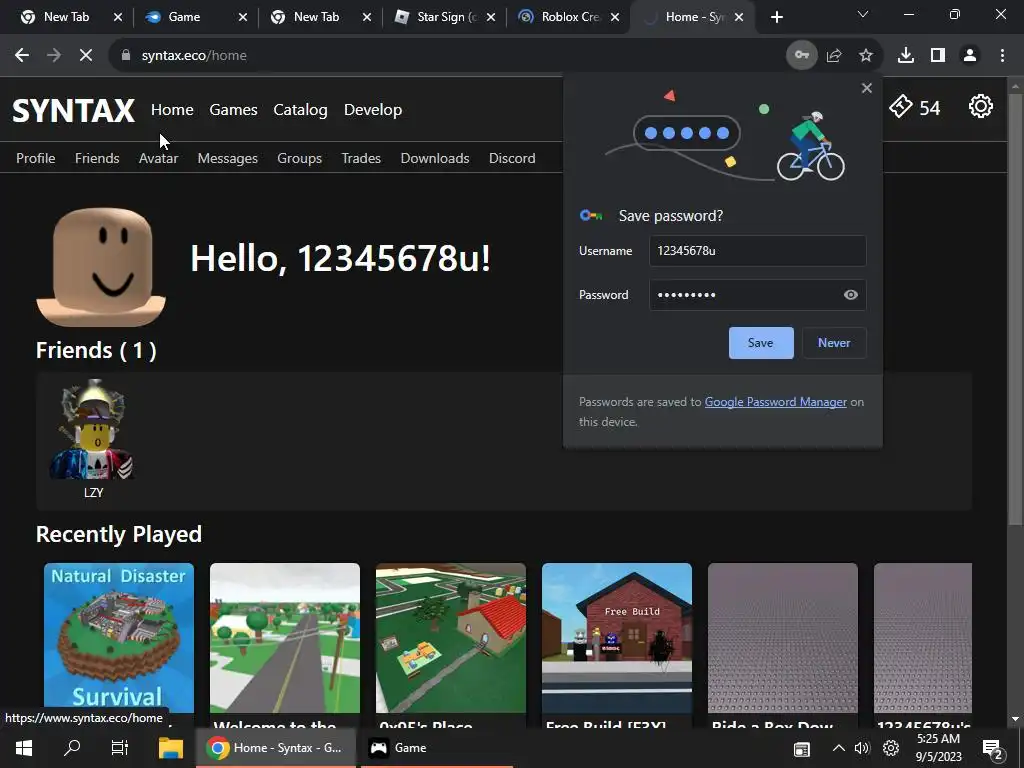This screenshot has height=768, width=1024.
Task: Click the Username field in popup
Action: point(758,251)
